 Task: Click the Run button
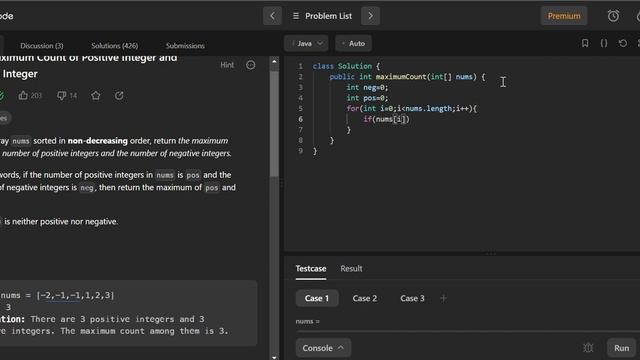coord(621,348)
